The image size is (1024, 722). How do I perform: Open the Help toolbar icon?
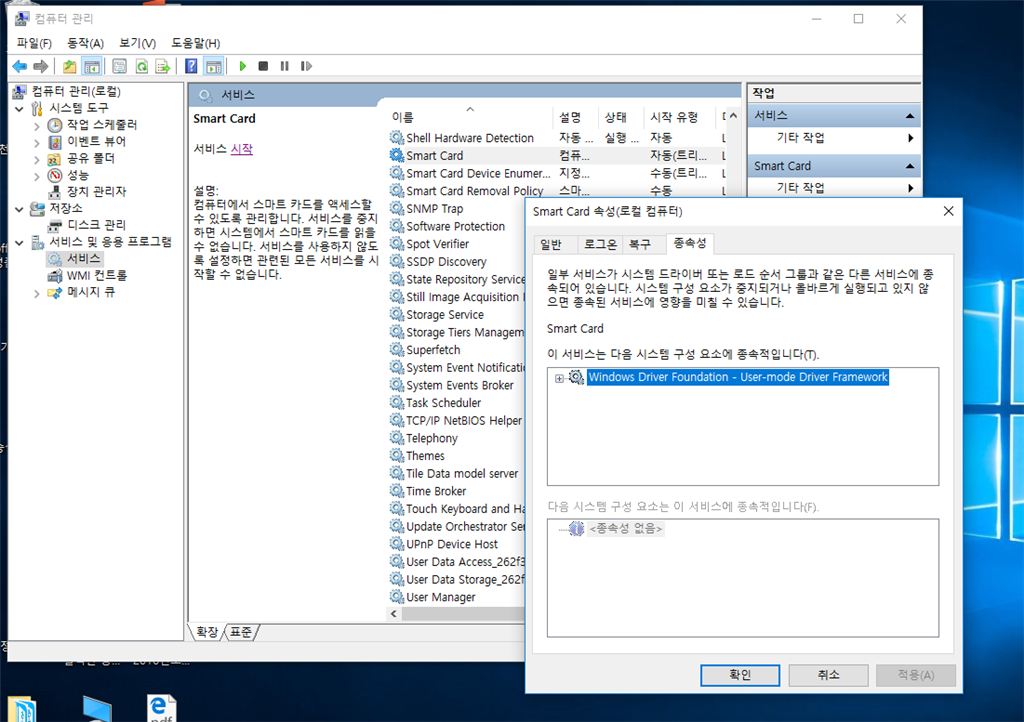point(191,66)
